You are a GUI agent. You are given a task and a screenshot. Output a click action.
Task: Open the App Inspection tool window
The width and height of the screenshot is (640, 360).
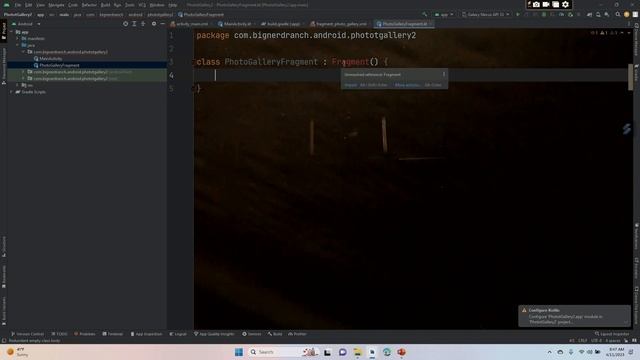click(146, 334)
